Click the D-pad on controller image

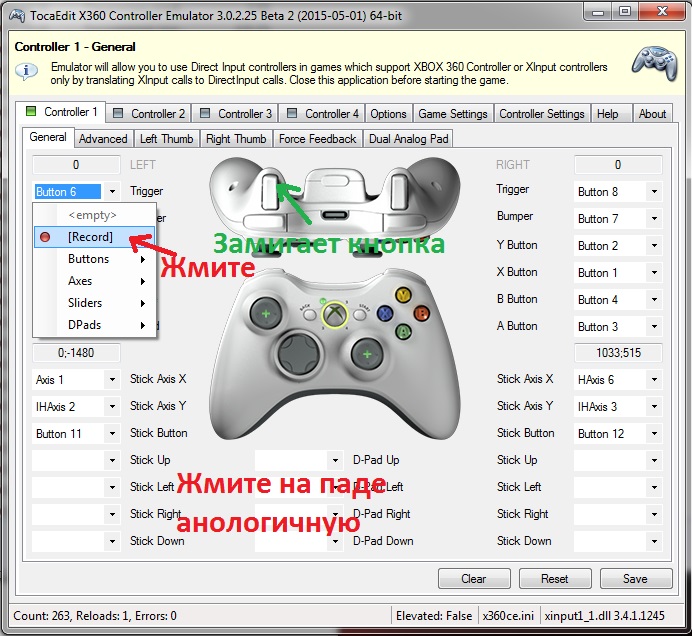click(x=299, y=354)
